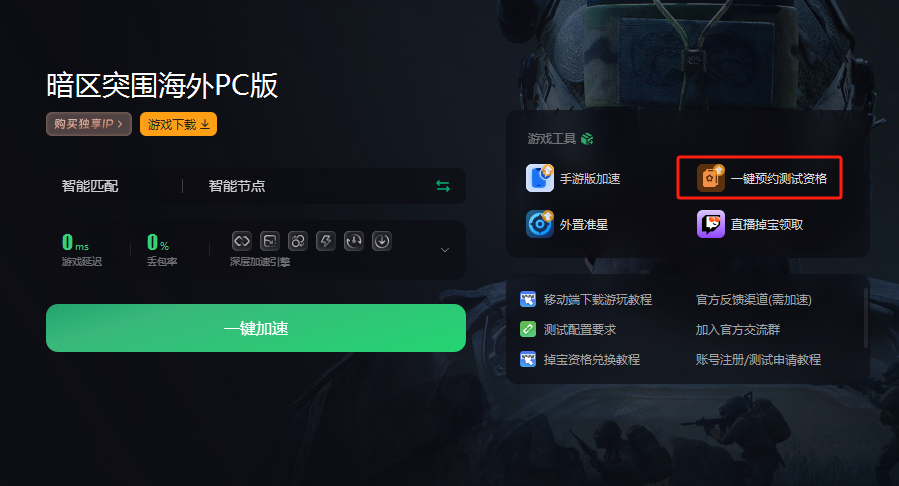
Task: Click the 游戏下载 download button
Action: pyautogui.click(x=178, y=124)
